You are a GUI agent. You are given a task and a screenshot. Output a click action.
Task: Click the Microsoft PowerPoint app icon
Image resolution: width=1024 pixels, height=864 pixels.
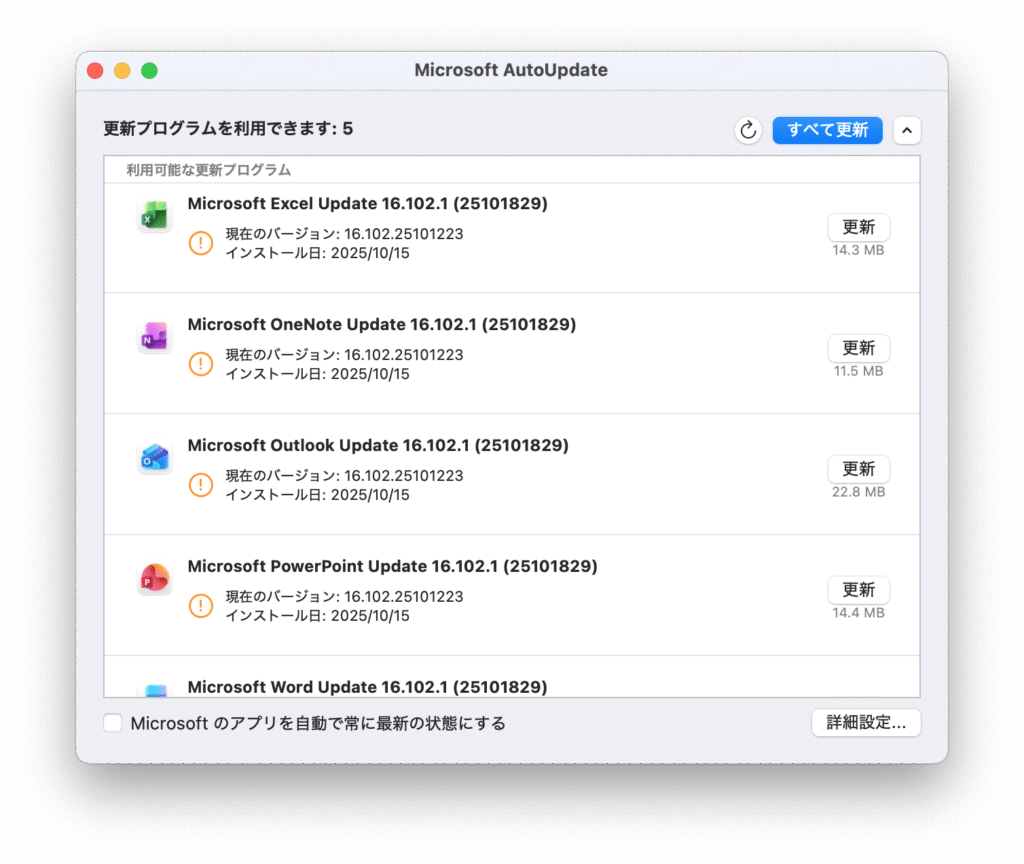coord(154,579)
